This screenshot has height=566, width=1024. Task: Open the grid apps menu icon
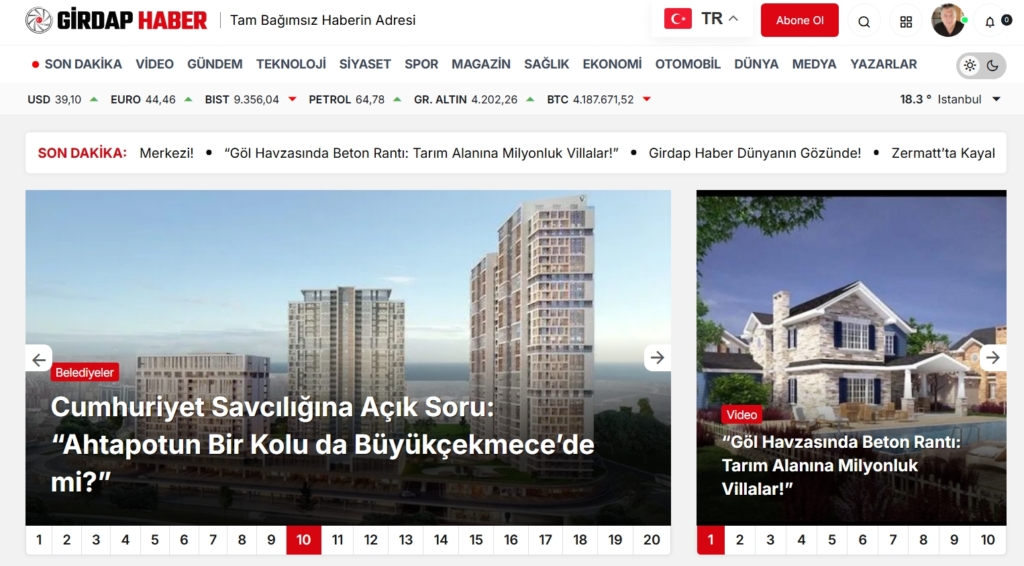906,21
